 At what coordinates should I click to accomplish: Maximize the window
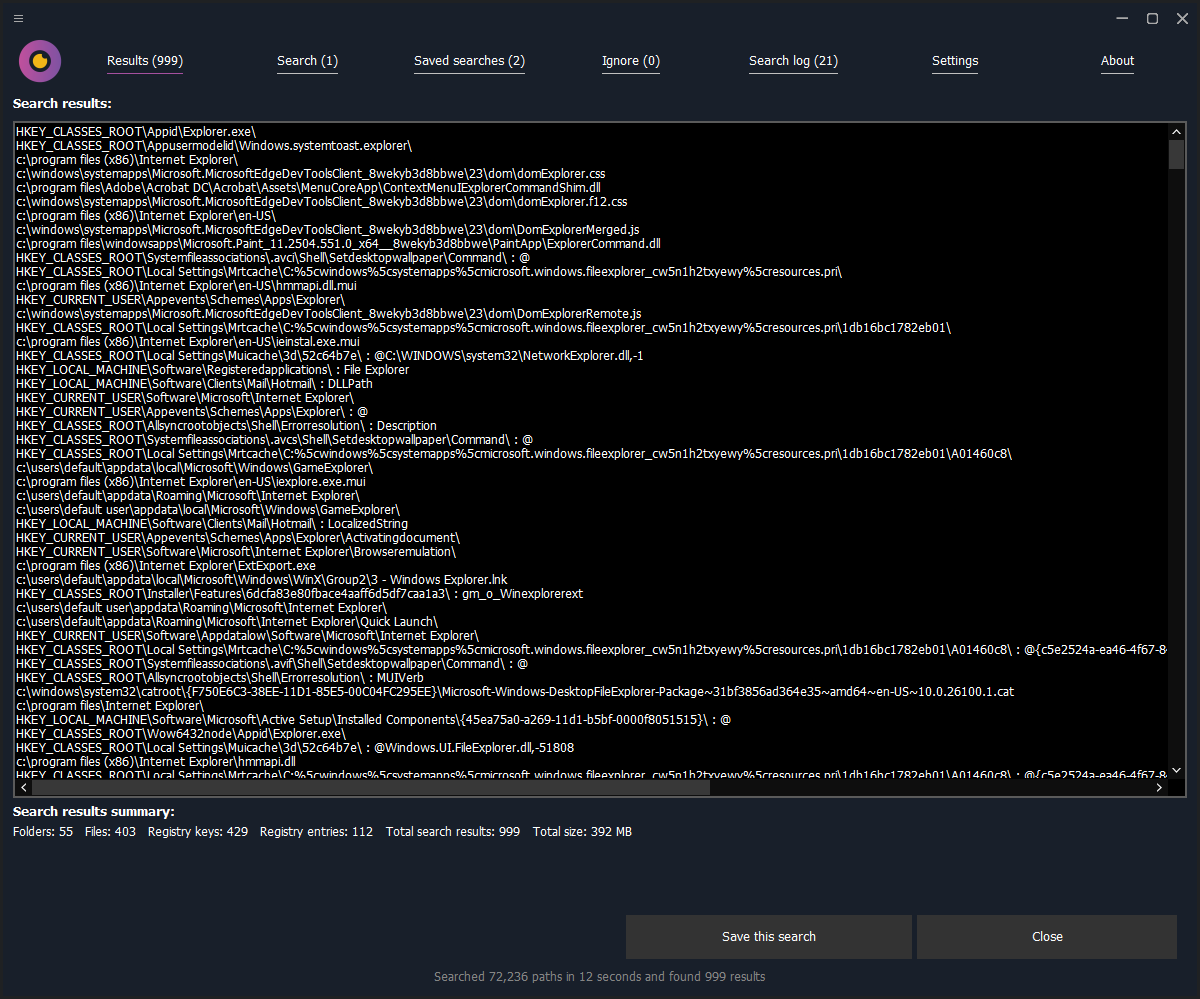1152,18
